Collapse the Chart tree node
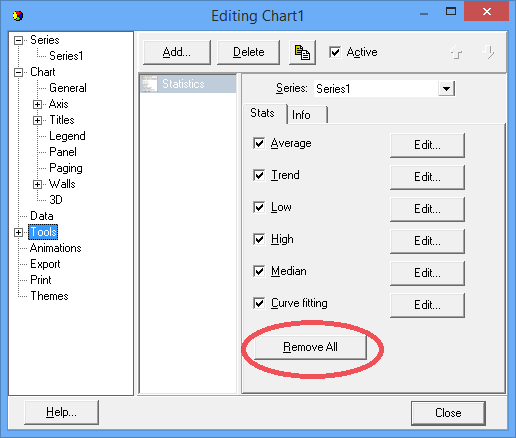 19,72
